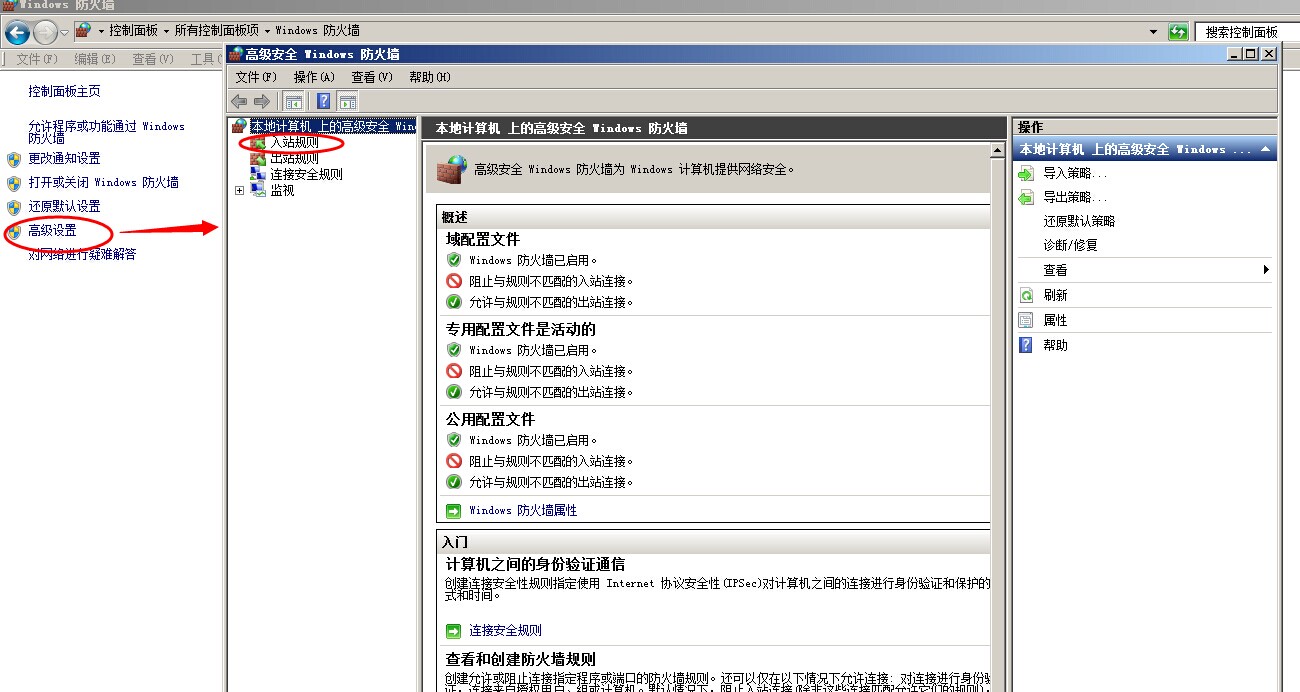Click the 导入策略 import policy icon
The image size is (1300, 692).
(1026, 173)
